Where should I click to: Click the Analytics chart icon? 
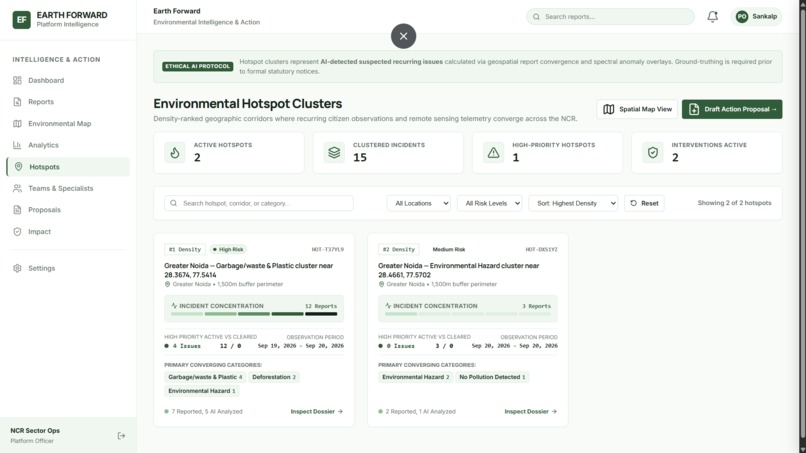pos(17,145)
